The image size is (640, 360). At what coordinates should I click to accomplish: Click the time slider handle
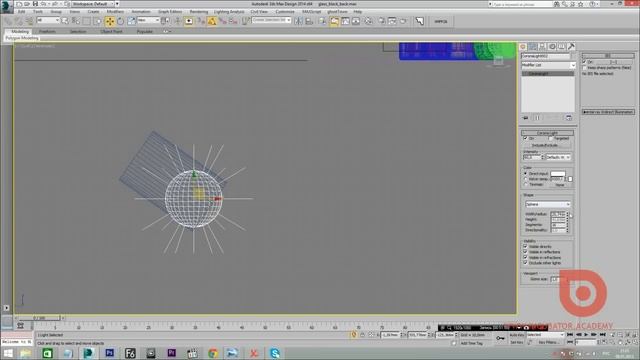[x=40, y=318]
